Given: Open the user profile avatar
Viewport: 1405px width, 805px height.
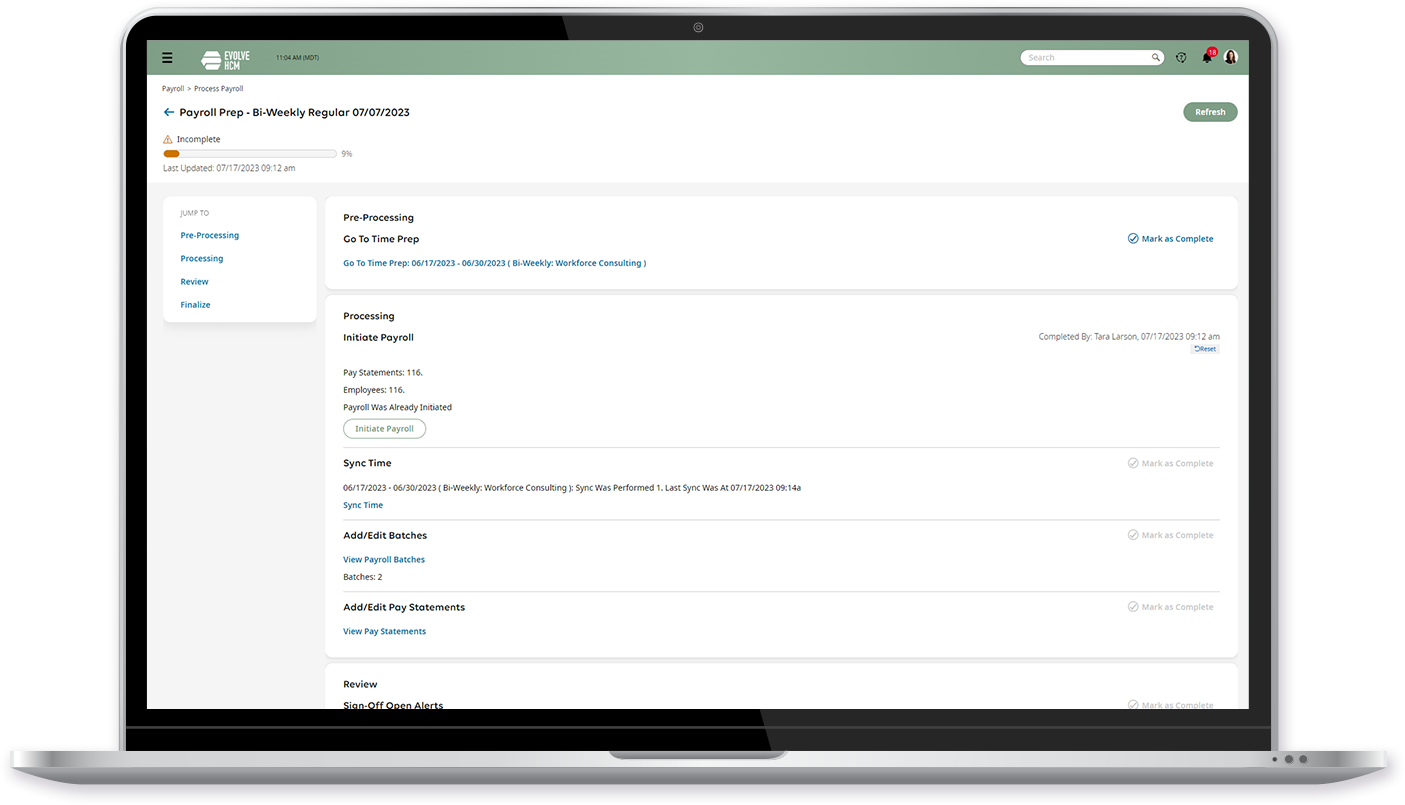Looking at the screenshot, I should 1230,57.
